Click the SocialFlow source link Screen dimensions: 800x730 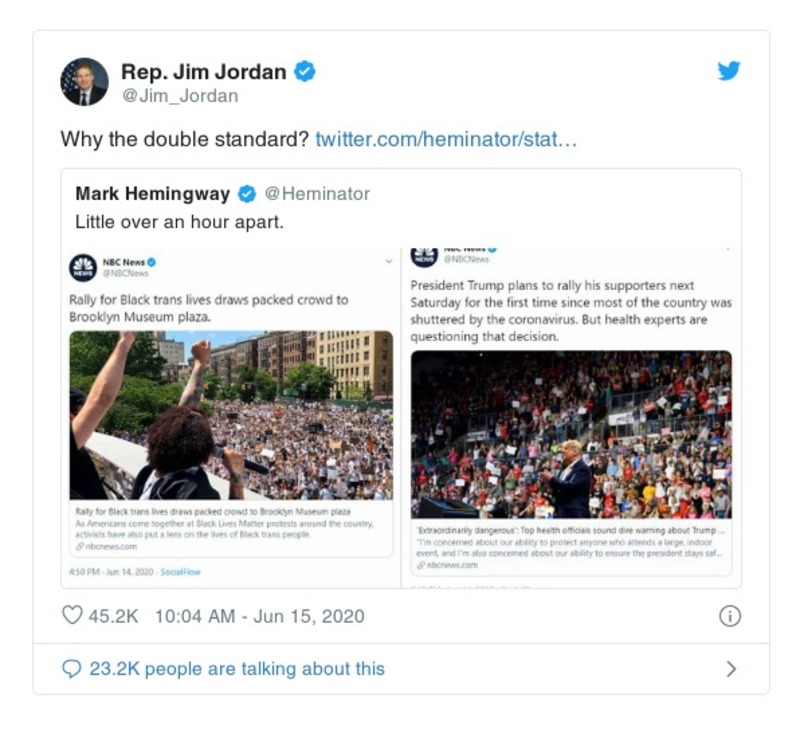point(180,572)
